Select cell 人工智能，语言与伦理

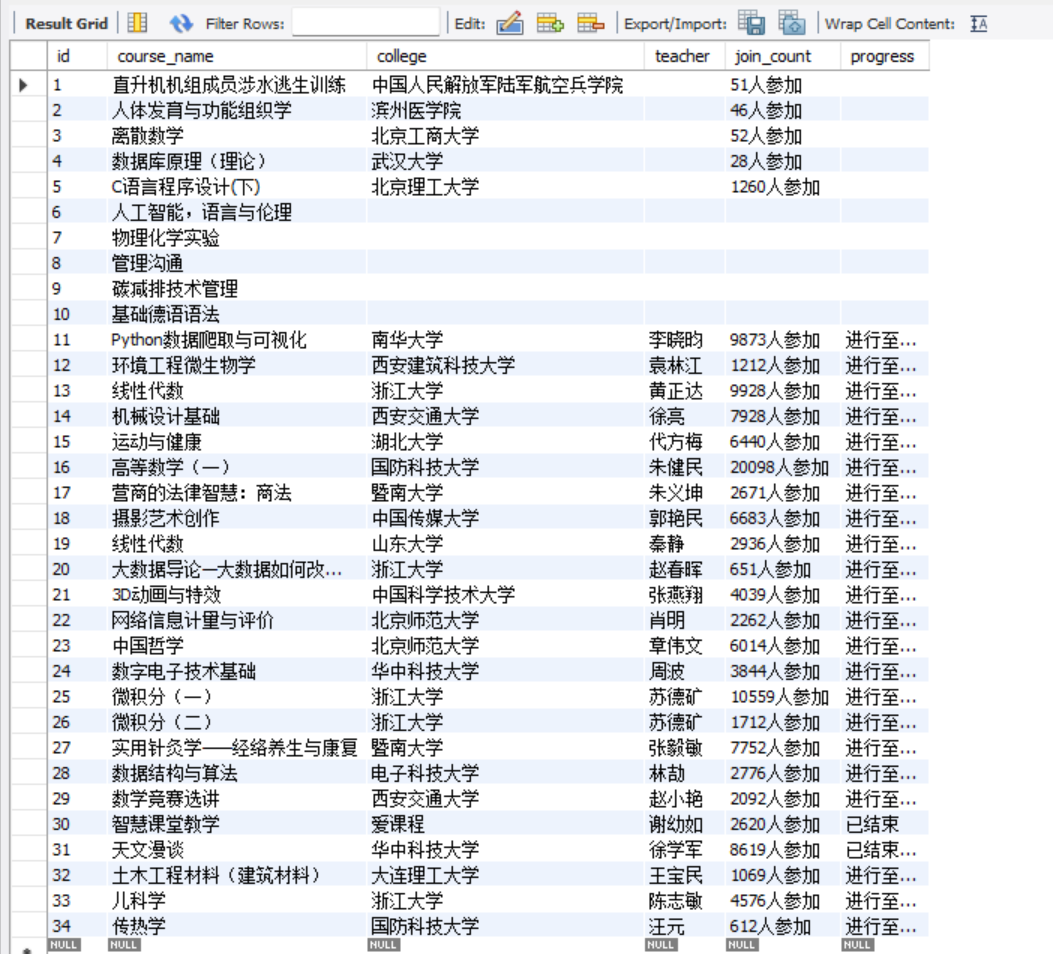[237, 212]
